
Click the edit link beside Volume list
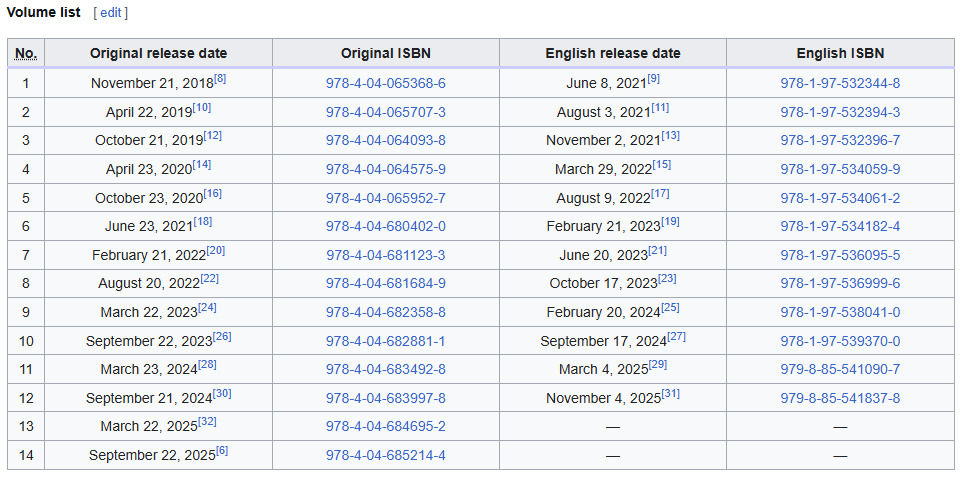110,13
